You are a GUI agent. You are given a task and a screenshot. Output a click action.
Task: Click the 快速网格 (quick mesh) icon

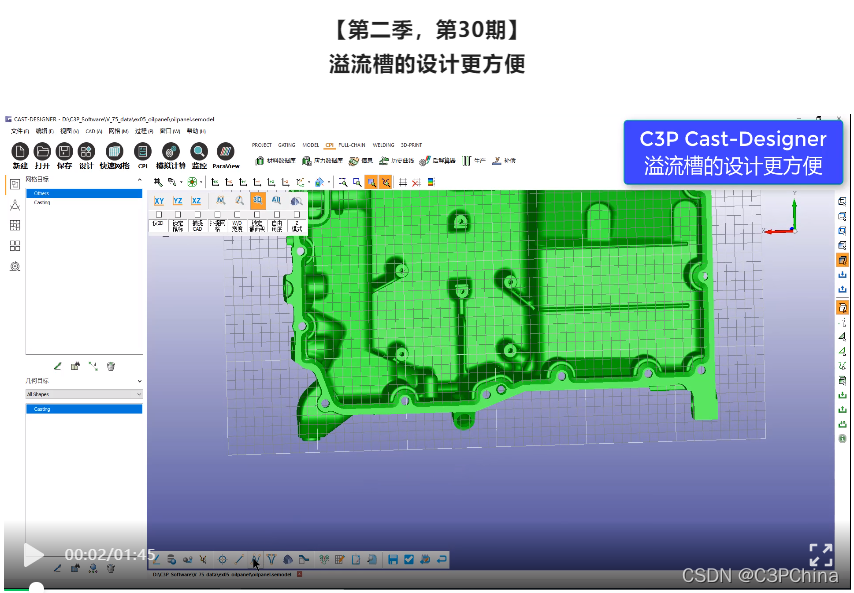tap(114, 151)
